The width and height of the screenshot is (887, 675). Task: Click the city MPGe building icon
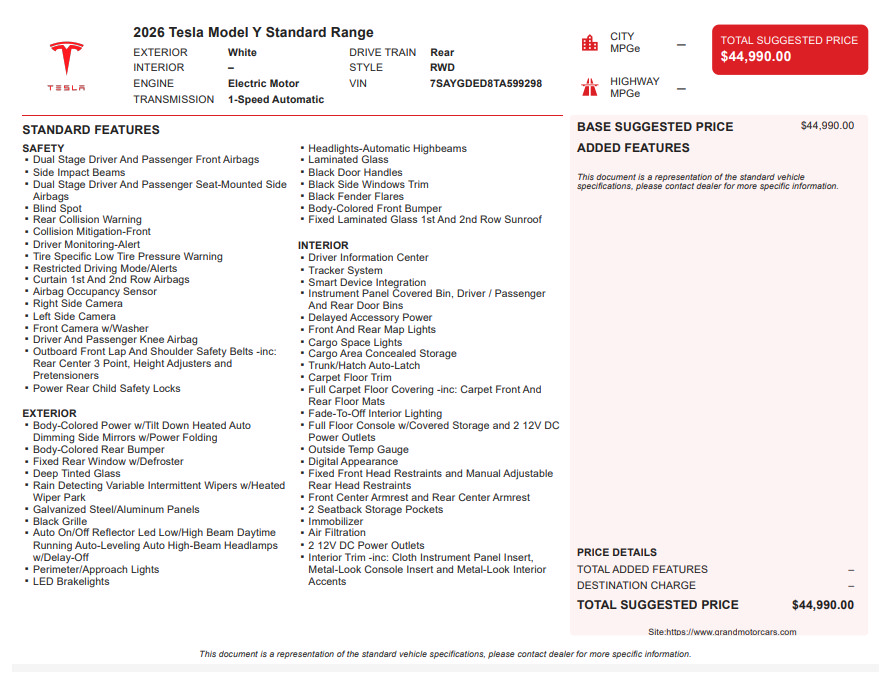pyautogui.click(x=589, y=42)
